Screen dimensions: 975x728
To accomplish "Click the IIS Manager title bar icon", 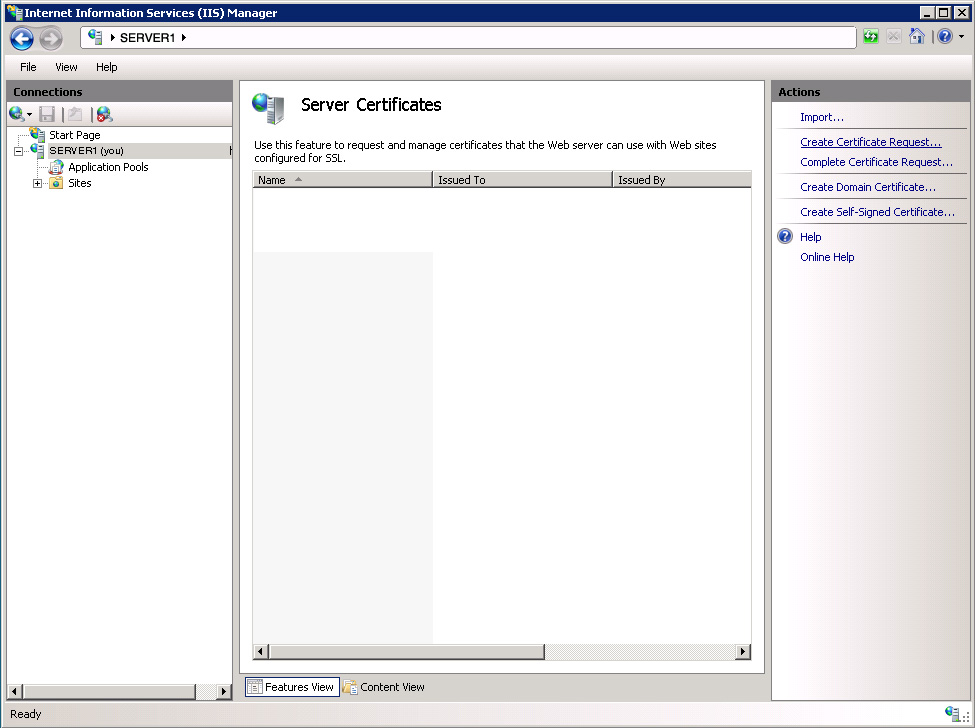I will pos(14,12).
